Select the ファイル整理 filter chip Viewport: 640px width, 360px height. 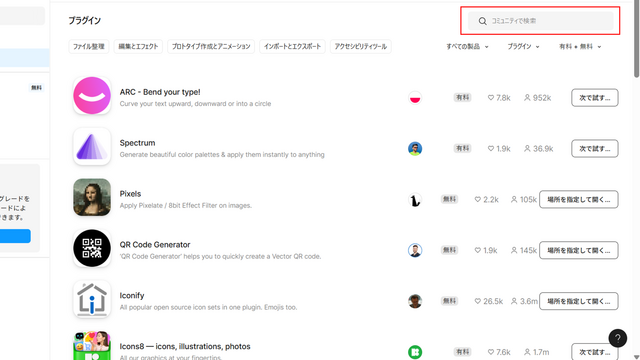click(89, 47)
